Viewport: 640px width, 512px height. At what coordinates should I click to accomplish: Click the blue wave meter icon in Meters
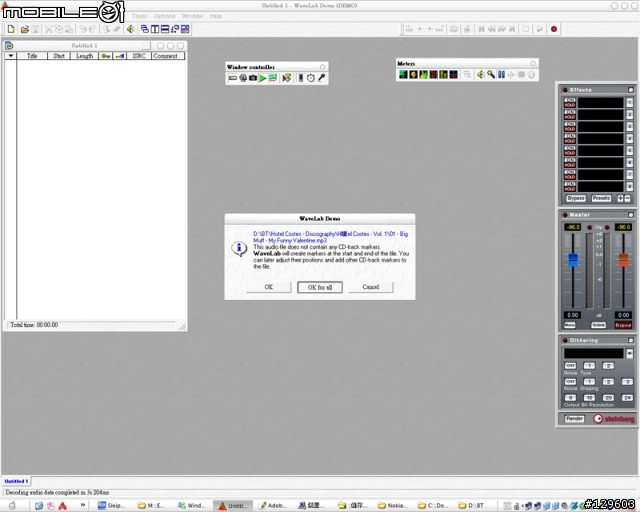pos(453,74)
